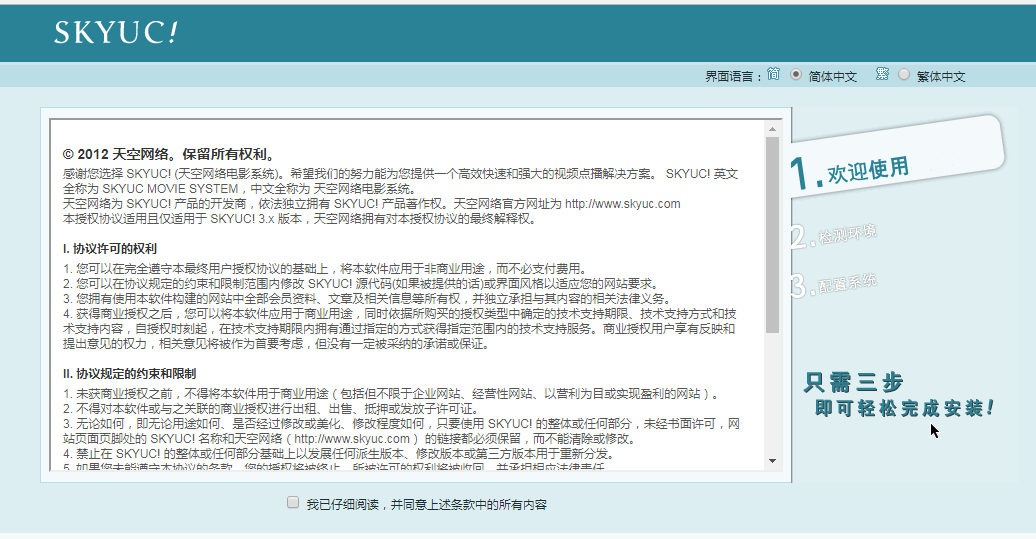Image resolution: width=1036 pixels, height=539 pixels.
Task: Click clause 1 about 非商业用途 use
Action: pos(325,269)
